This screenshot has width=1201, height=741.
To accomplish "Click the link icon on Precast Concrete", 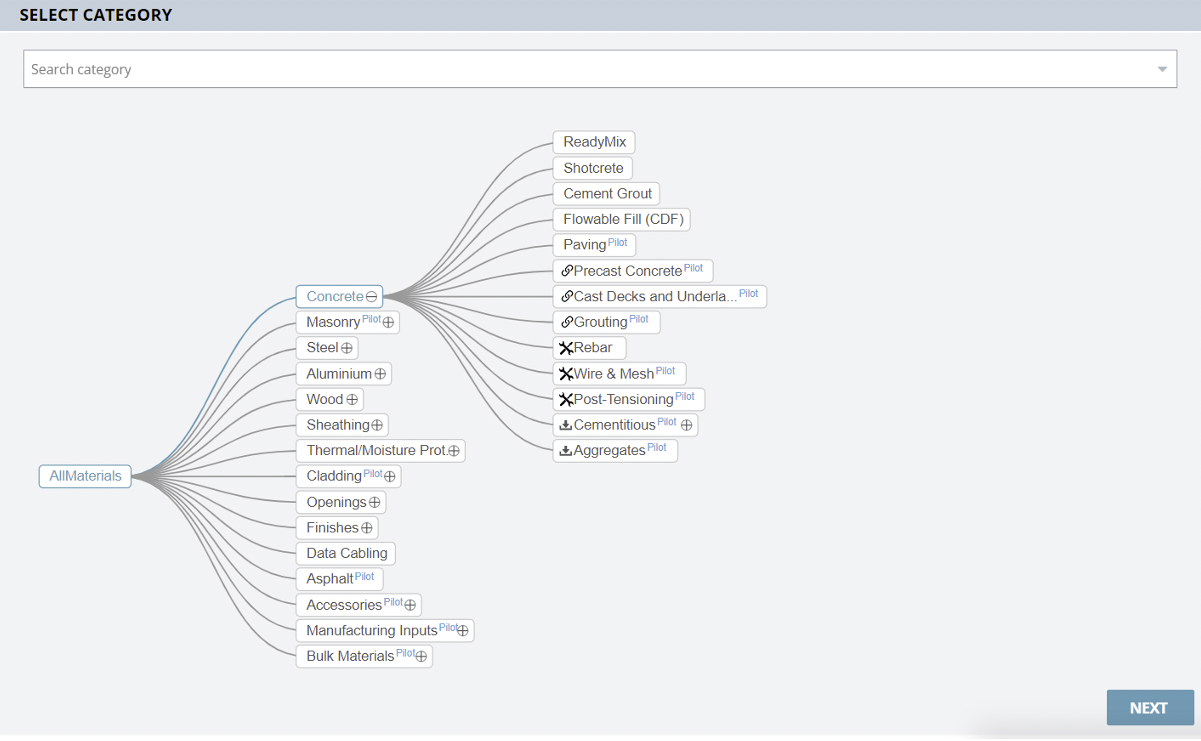I will click(567, 271).
